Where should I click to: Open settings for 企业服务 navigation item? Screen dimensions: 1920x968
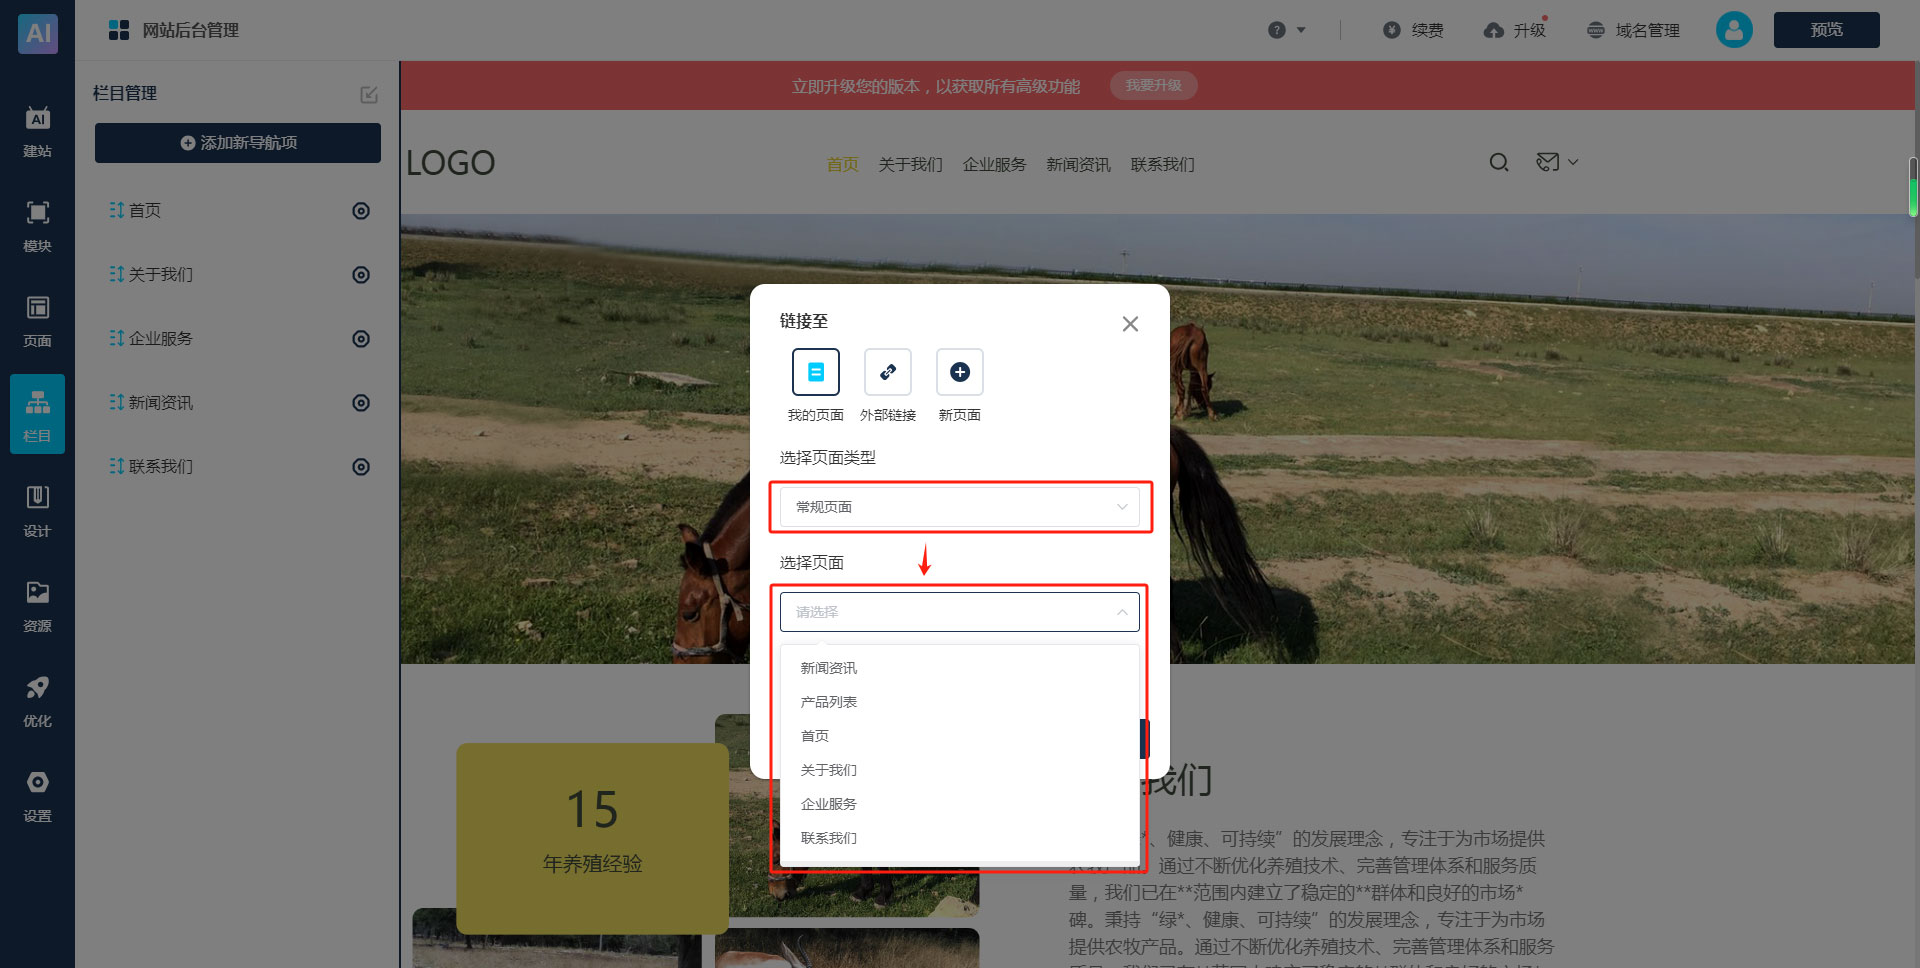361,339
